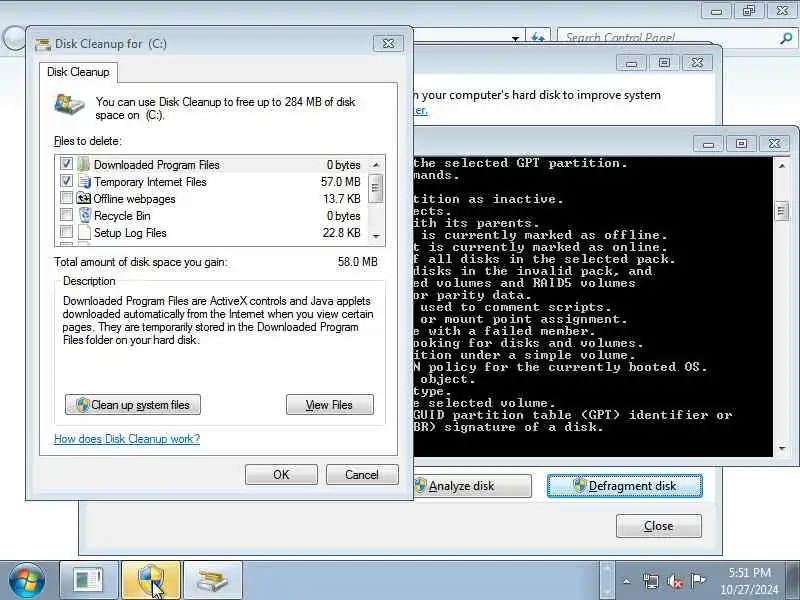Uncheck Temporary Internet Files checkbox

(x=66, y=181)
